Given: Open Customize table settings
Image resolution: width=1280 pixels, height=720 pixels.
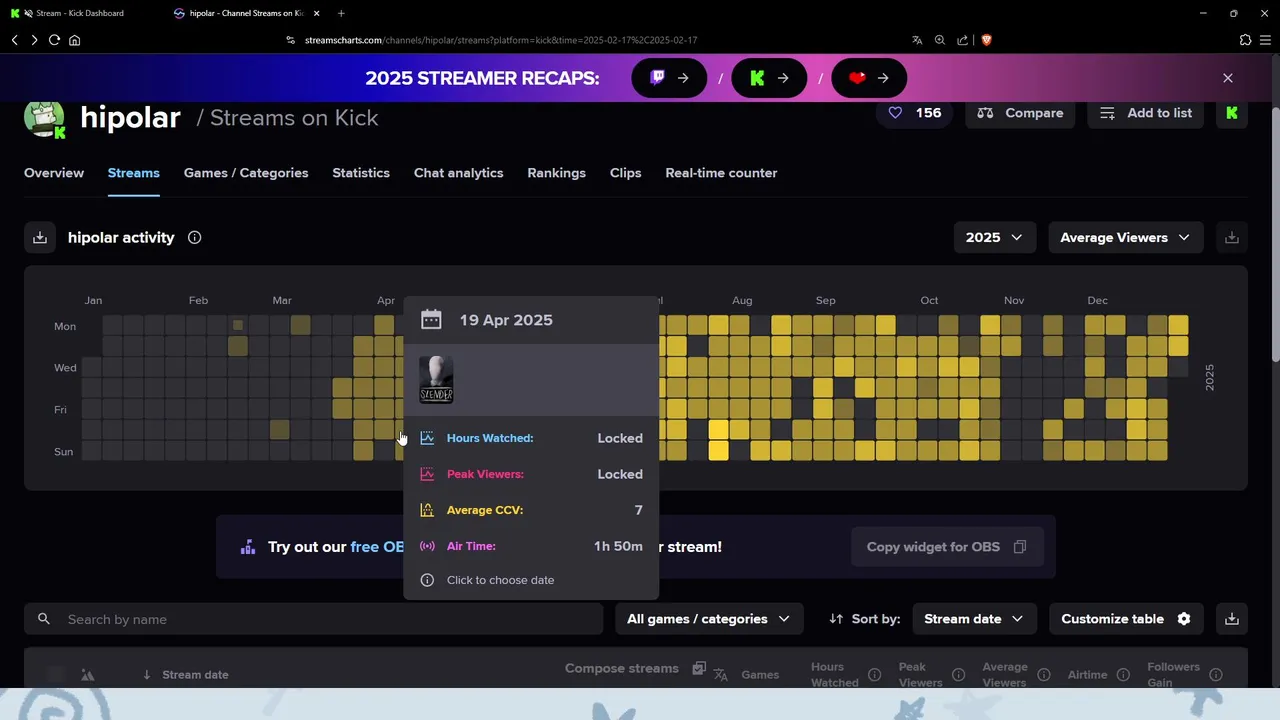Looking at the screenshot, I should point(1126,619).
